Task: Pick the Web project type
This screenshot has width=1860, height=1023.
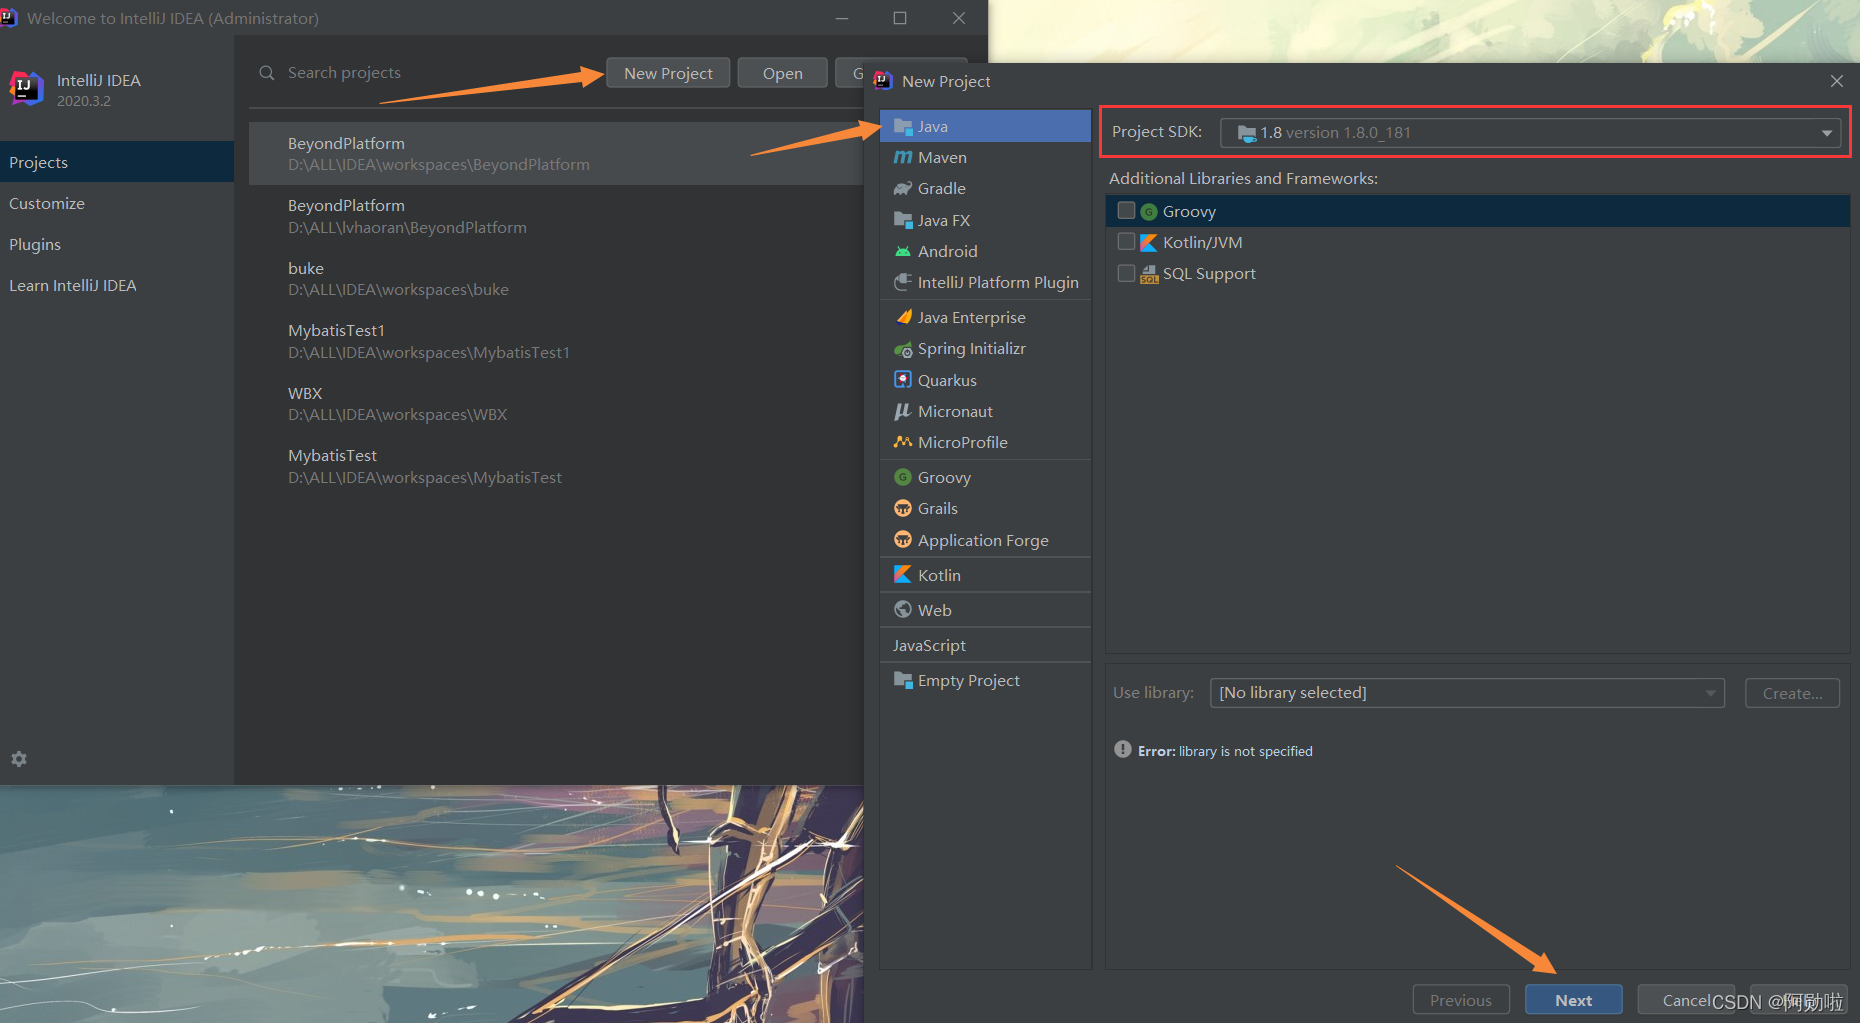Action: click(x=985, y=610)
